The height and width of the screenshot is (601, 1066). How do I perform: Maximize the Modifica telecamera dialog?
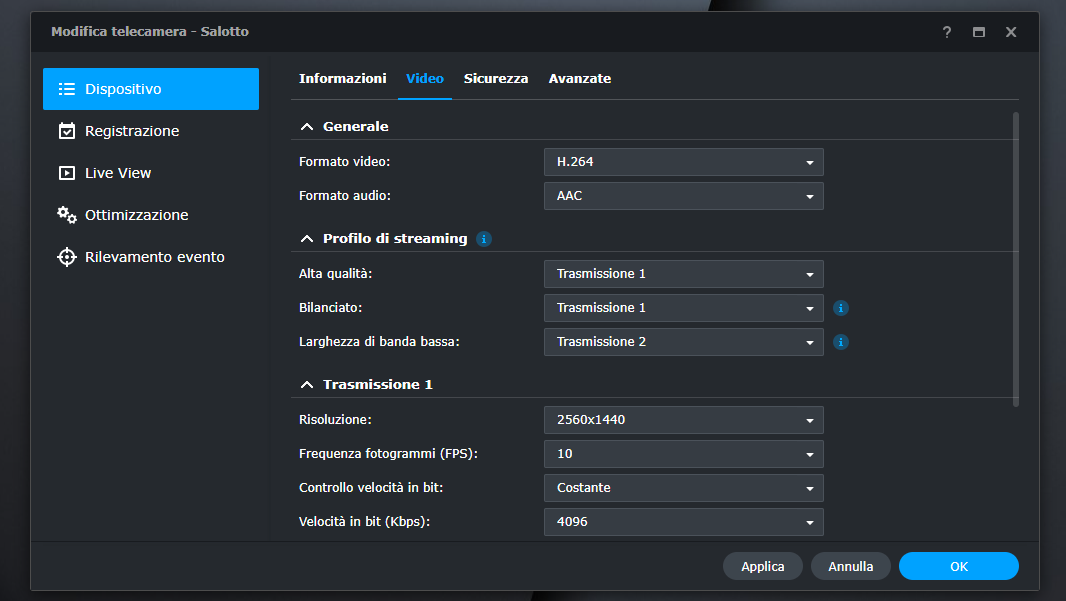(979, 32)
